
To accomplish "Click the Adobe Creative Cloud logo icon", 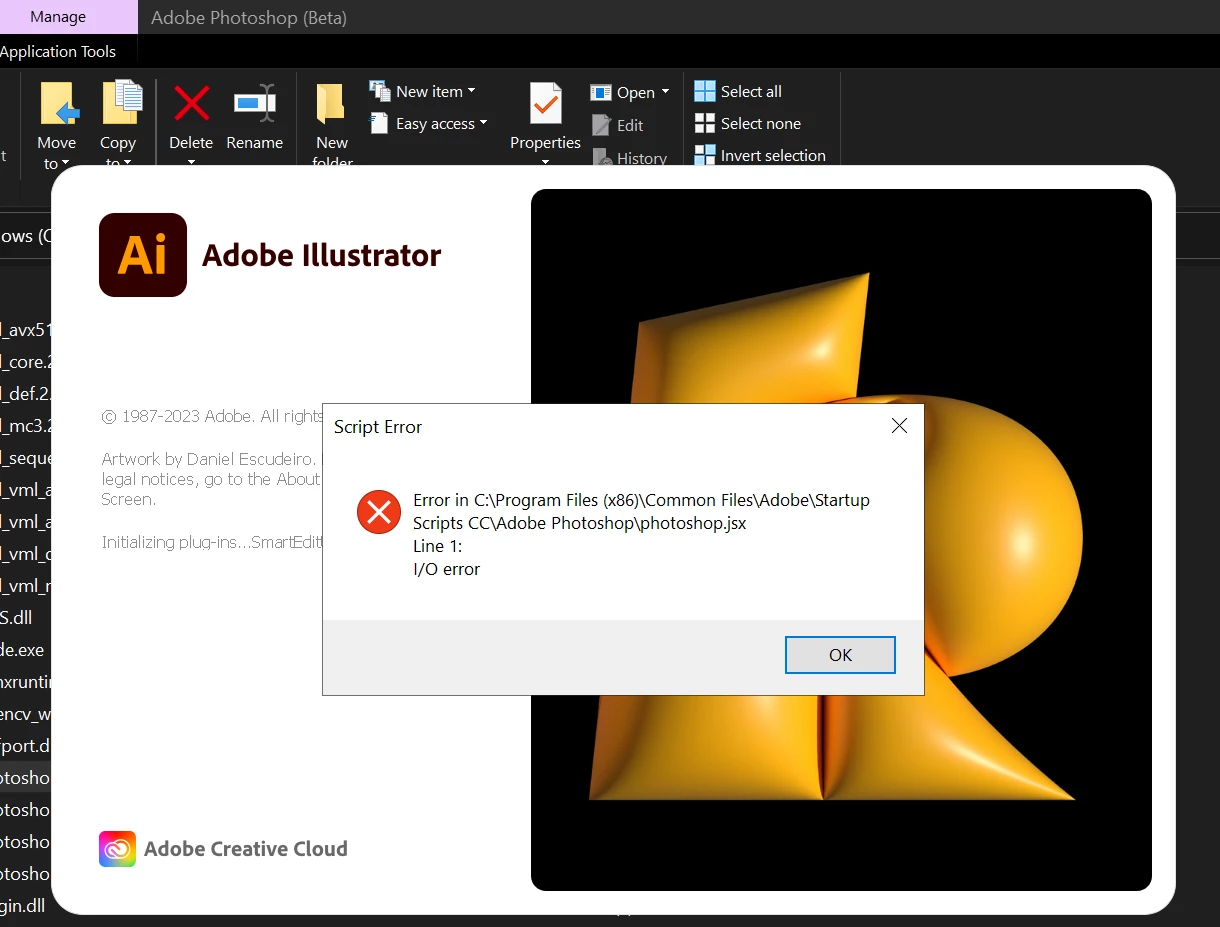I will click(x=117, y=849).
